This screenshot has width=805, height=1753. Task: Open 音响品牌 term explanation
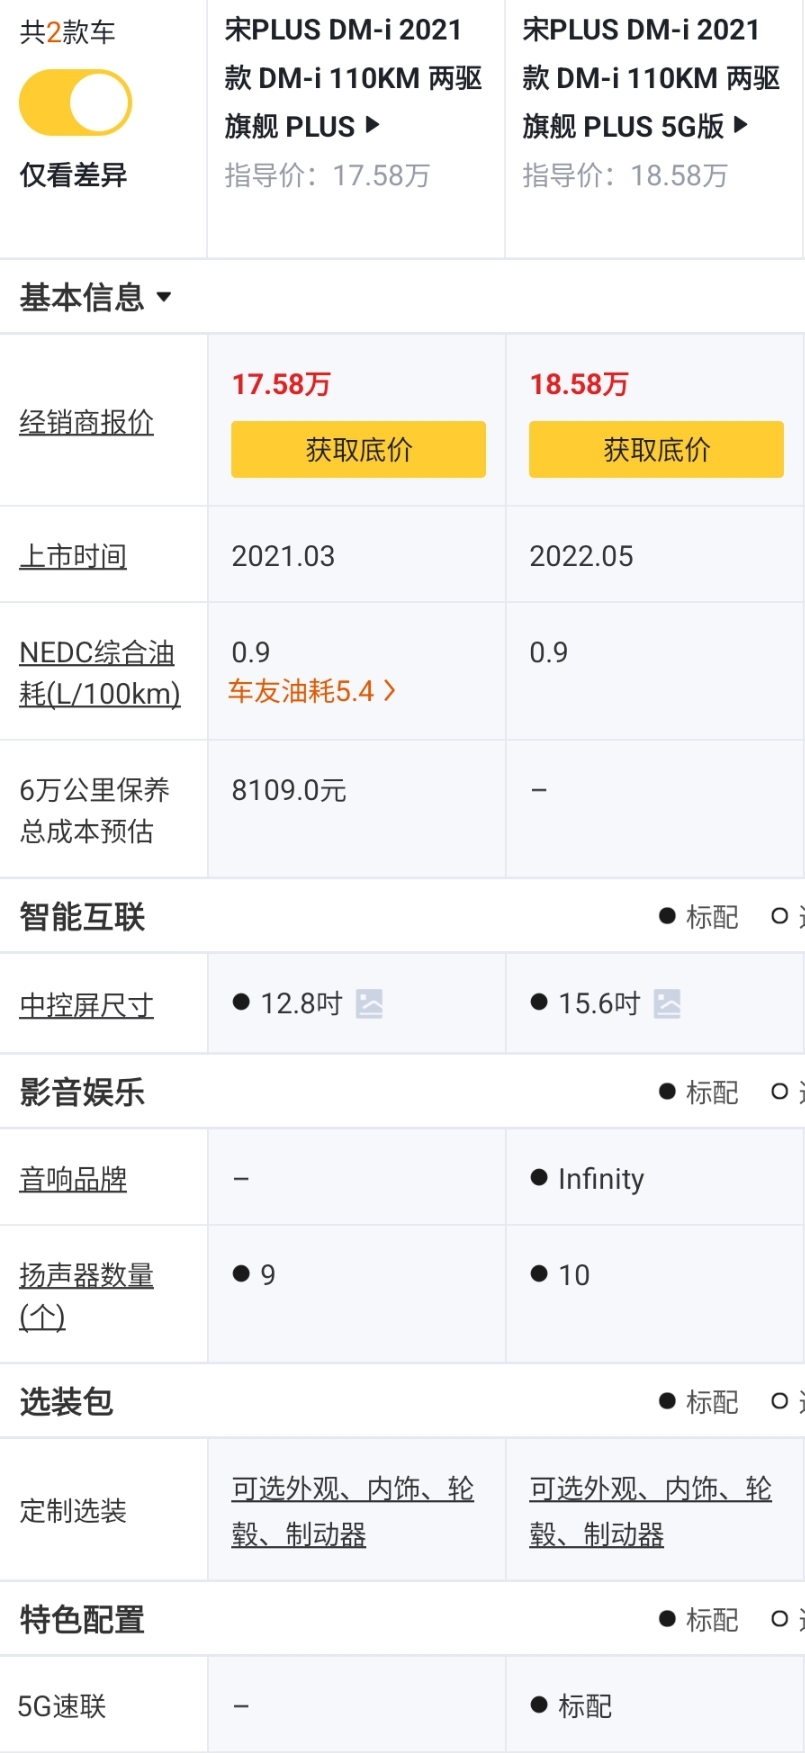[73, 1179]
